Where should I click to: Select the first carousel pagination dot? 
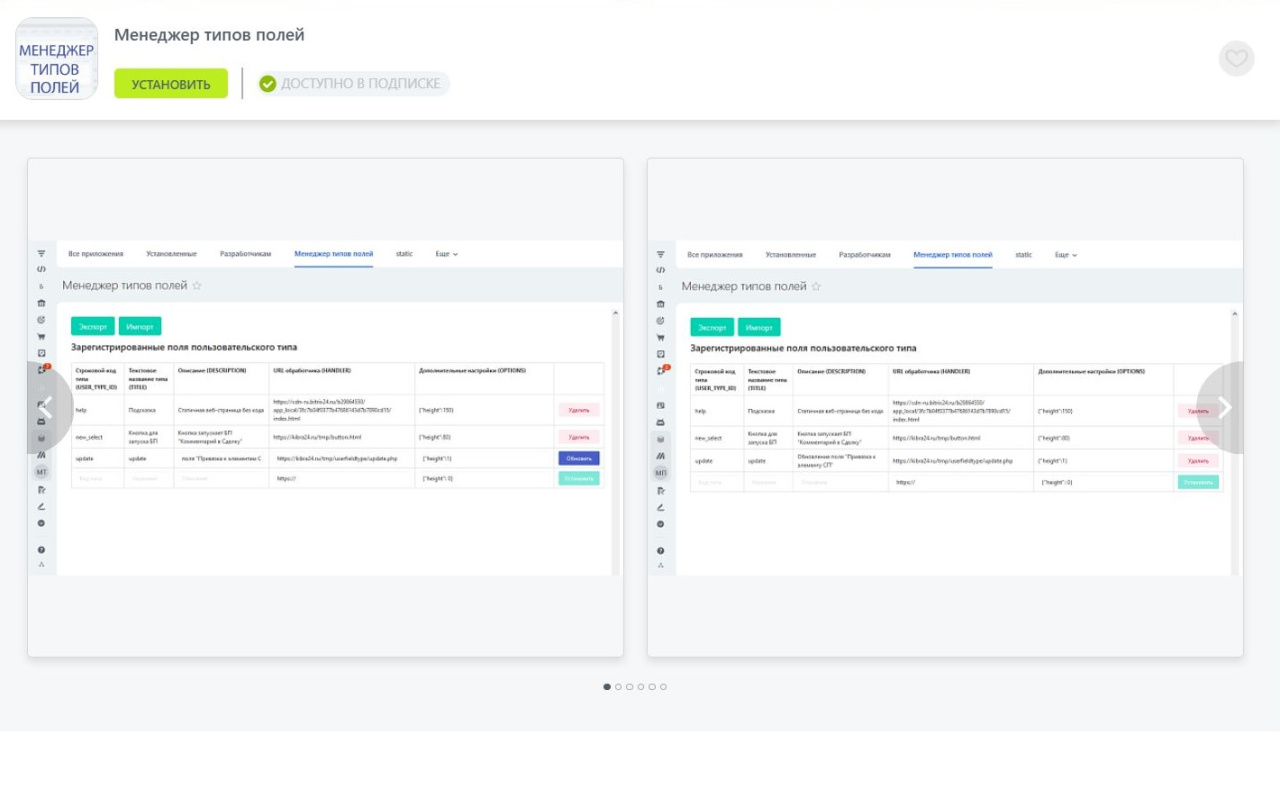pyautogui.click(x=607, y=687)
